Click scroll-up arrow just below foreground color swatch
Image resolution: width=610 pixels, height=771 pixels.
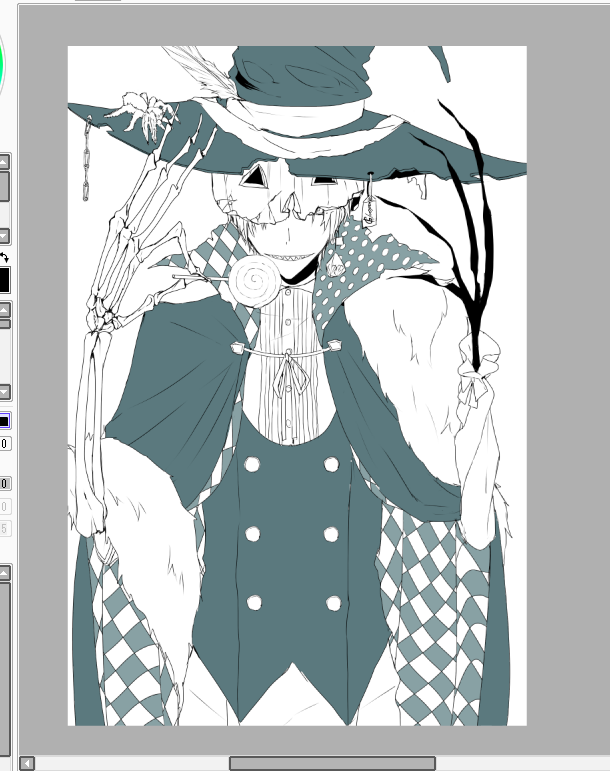pyautogui.click(x=4, y=310)
